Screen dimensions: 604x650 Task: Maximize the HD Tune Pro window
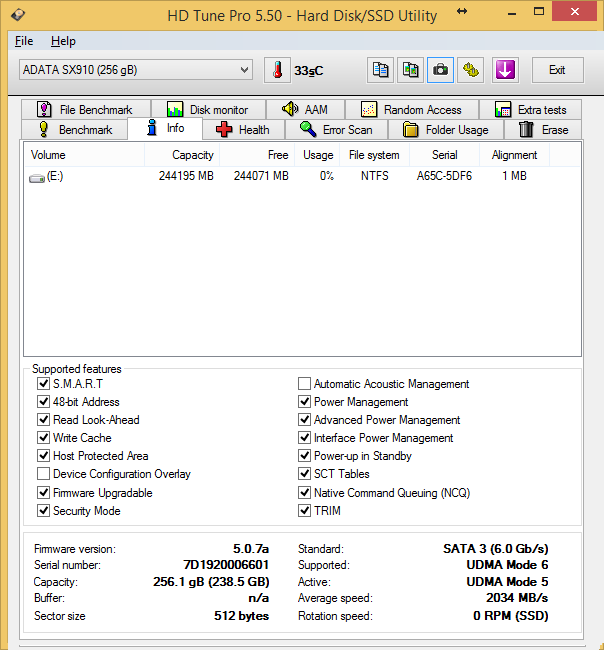(539, 12)
